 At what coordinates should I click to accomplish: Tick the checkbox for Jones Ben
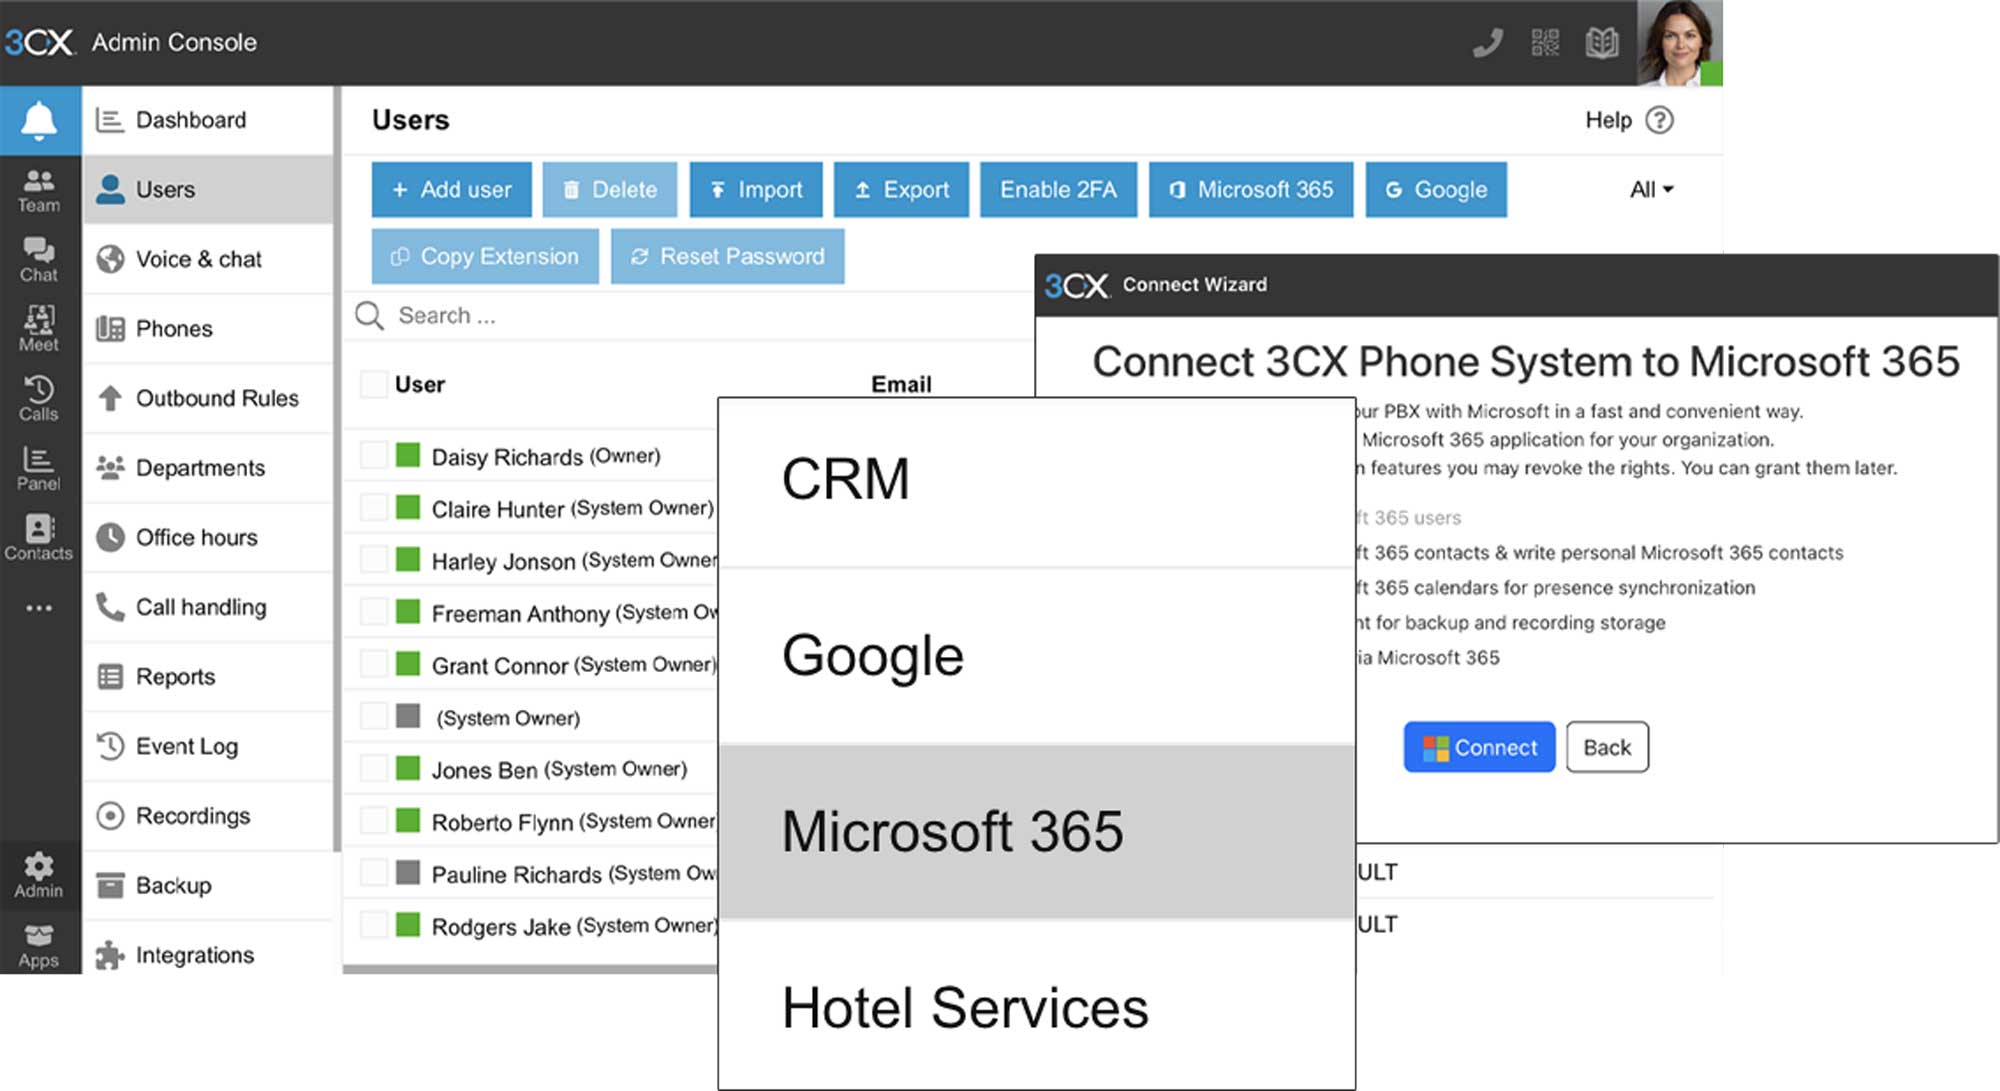click(x=374, y=768)
